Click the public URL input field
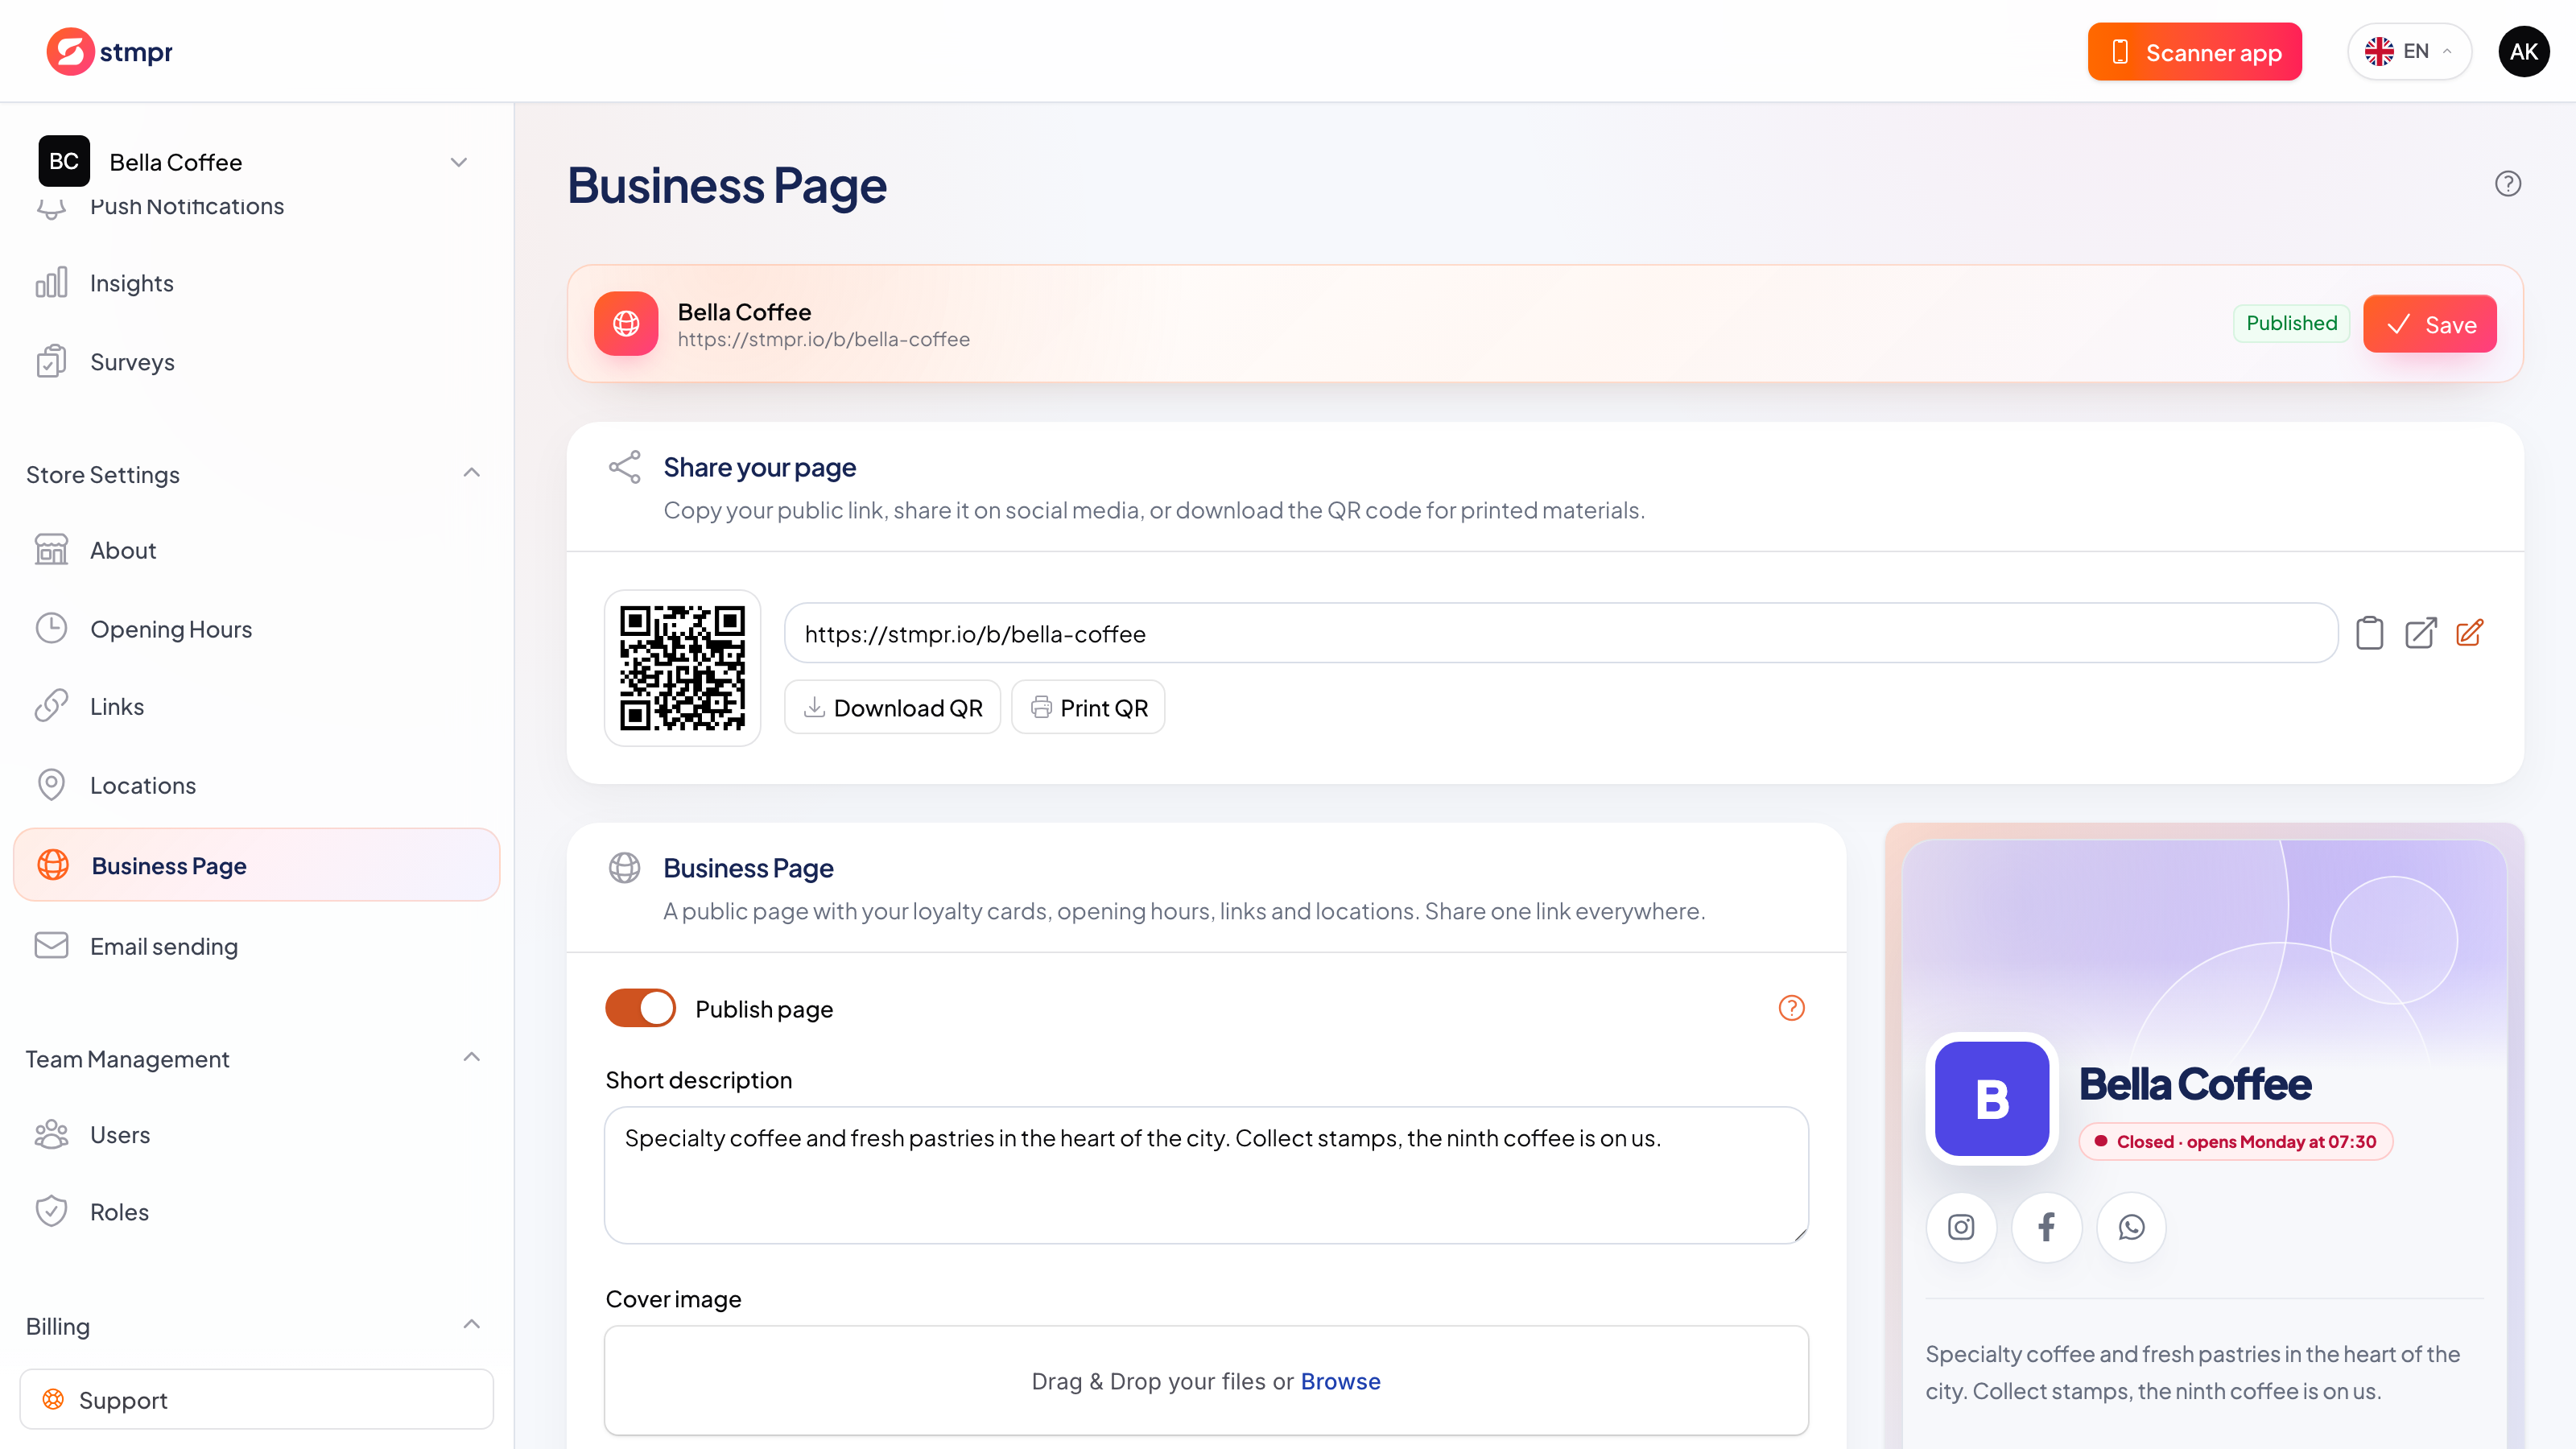The image size is (2576, 1449). pyautogui.click(x=1561, y=633)
